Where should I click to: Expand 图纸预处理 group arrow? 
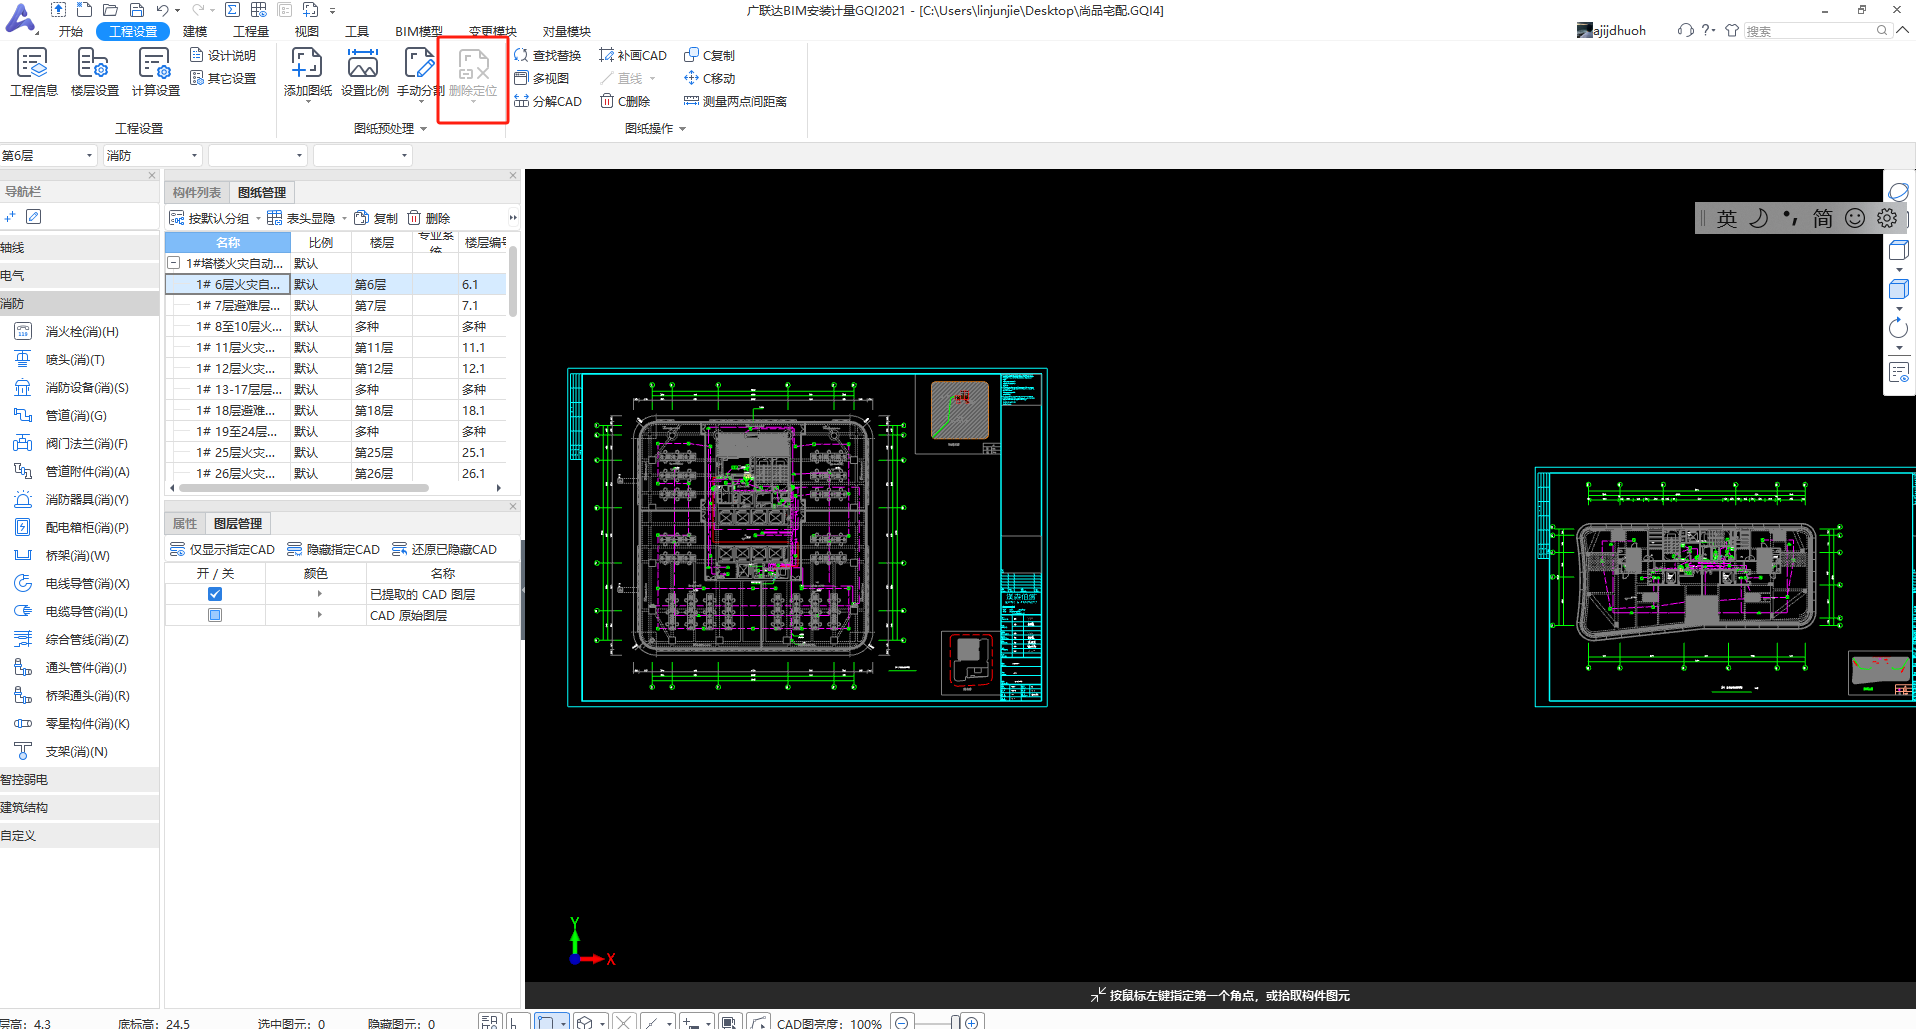(x=424, y=129)
